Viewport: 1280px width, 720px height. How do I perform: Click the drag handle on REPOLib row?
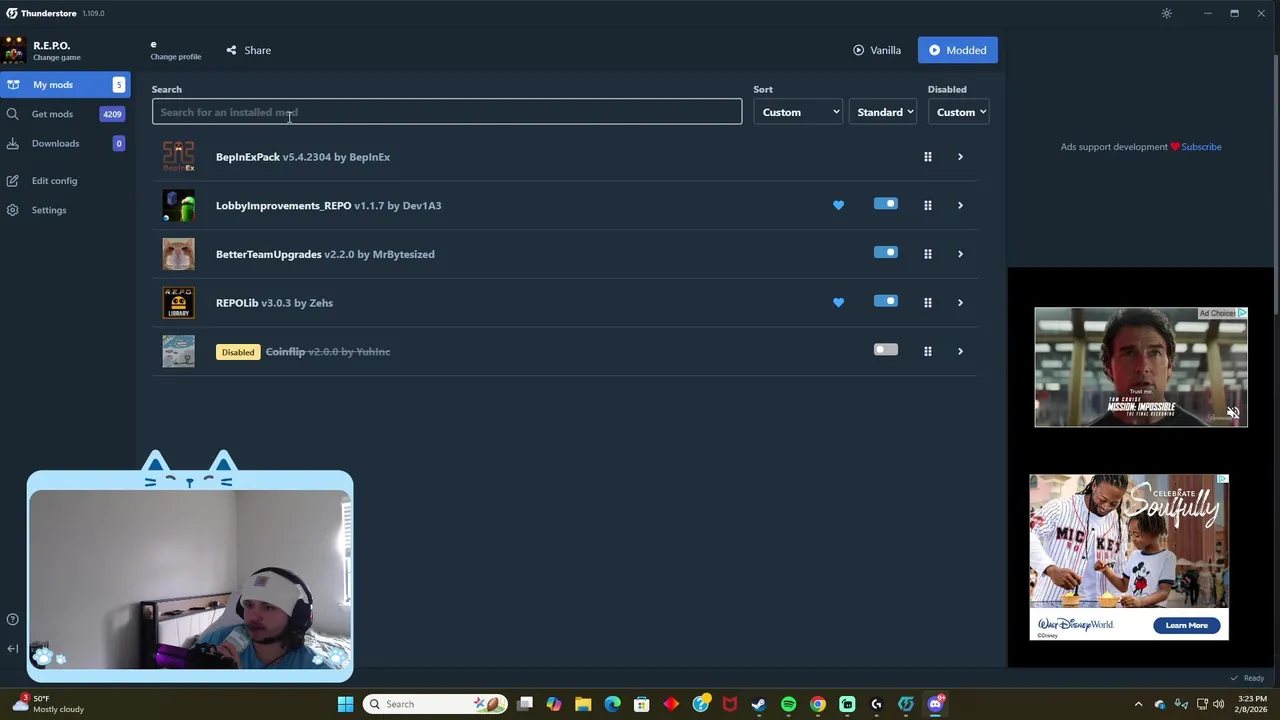pos(927,302)
